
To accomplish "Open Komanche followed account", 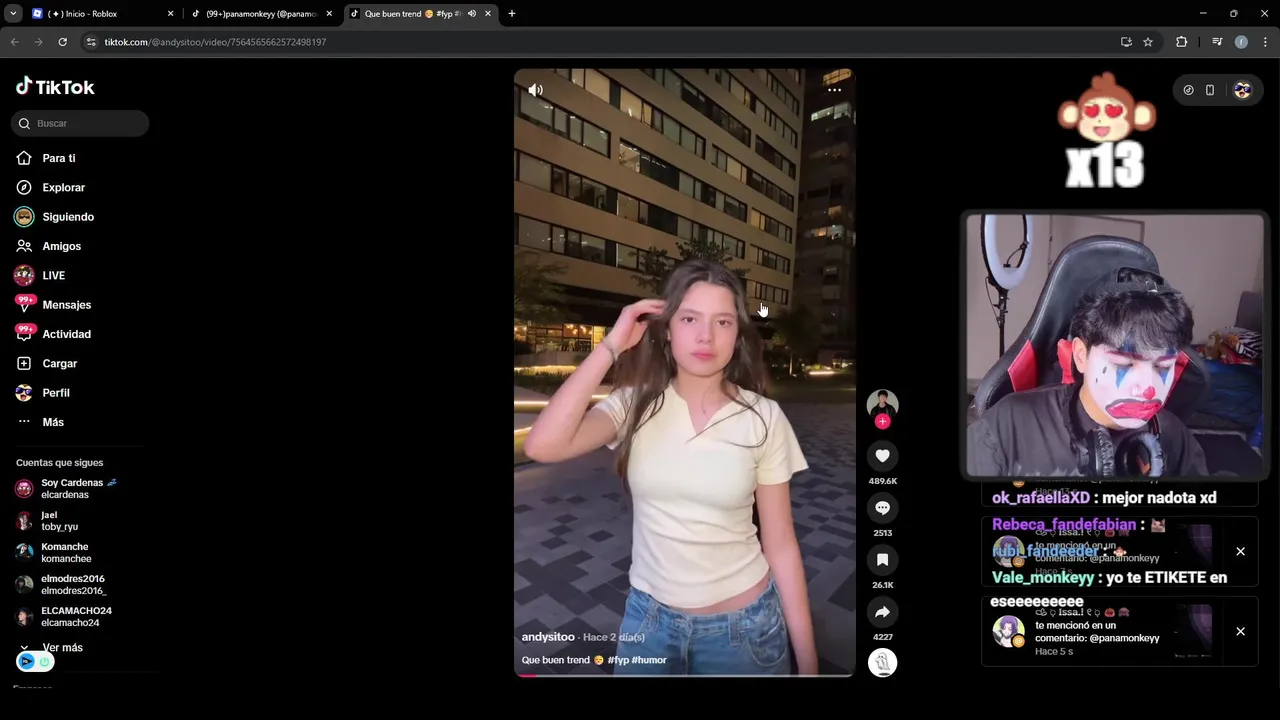I will pos(53,553).
